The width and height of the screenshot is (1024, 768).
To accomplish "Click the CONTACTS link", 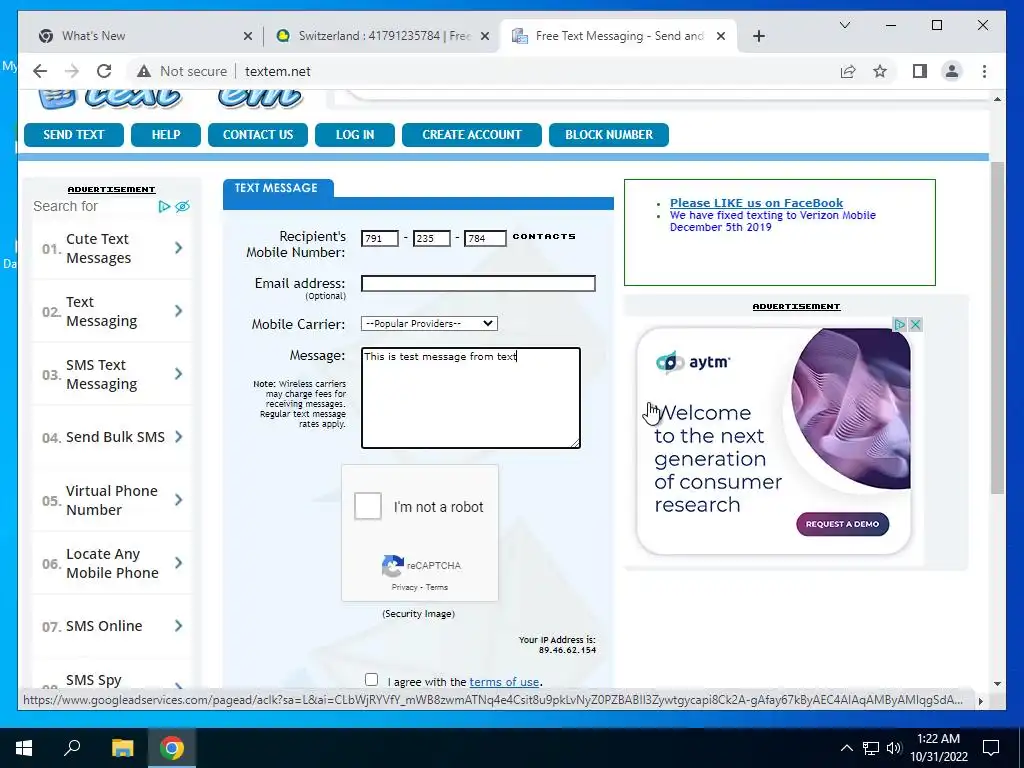I will (x=544, y=236).
